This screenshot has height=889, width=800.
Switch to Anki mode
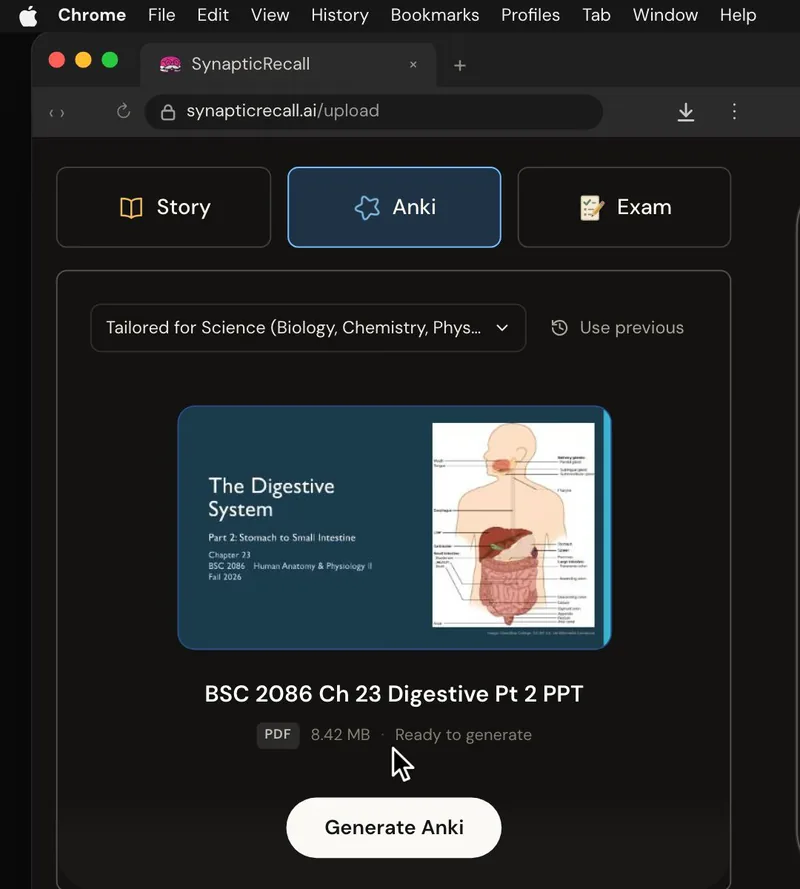pyautogui.click(x=394, y=208)
